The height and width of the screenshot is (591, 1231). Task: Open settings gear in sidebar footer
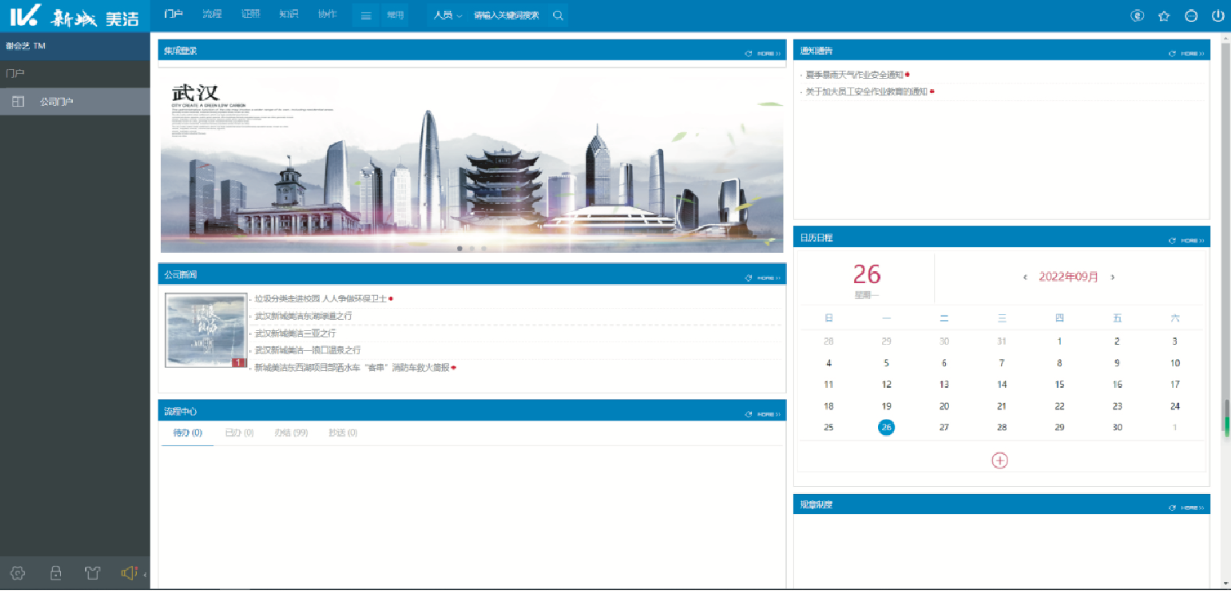(17, 573)
